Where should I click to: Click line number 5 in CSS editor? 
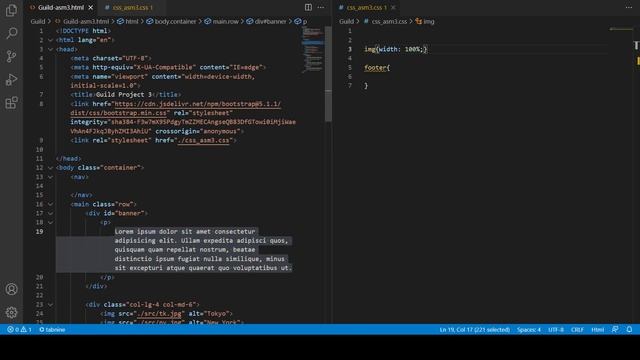[x=350, y=67]
